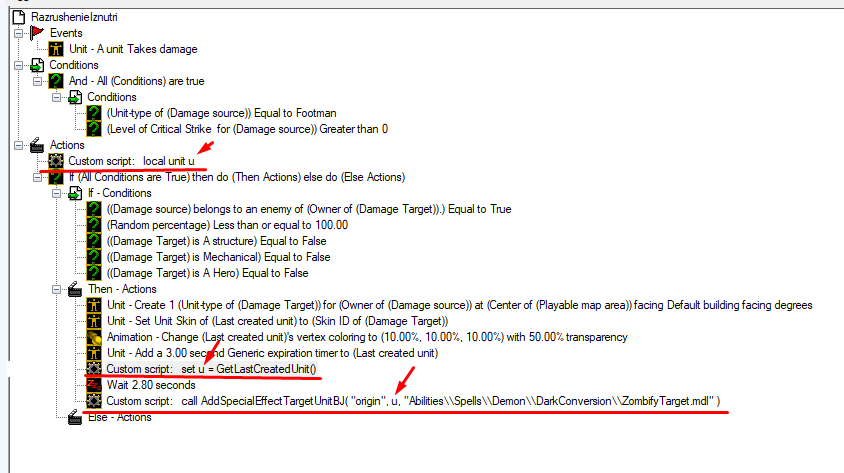
Task: Select the 'Add a 3.00 second' timer text
Action: [x=272, y=353]
